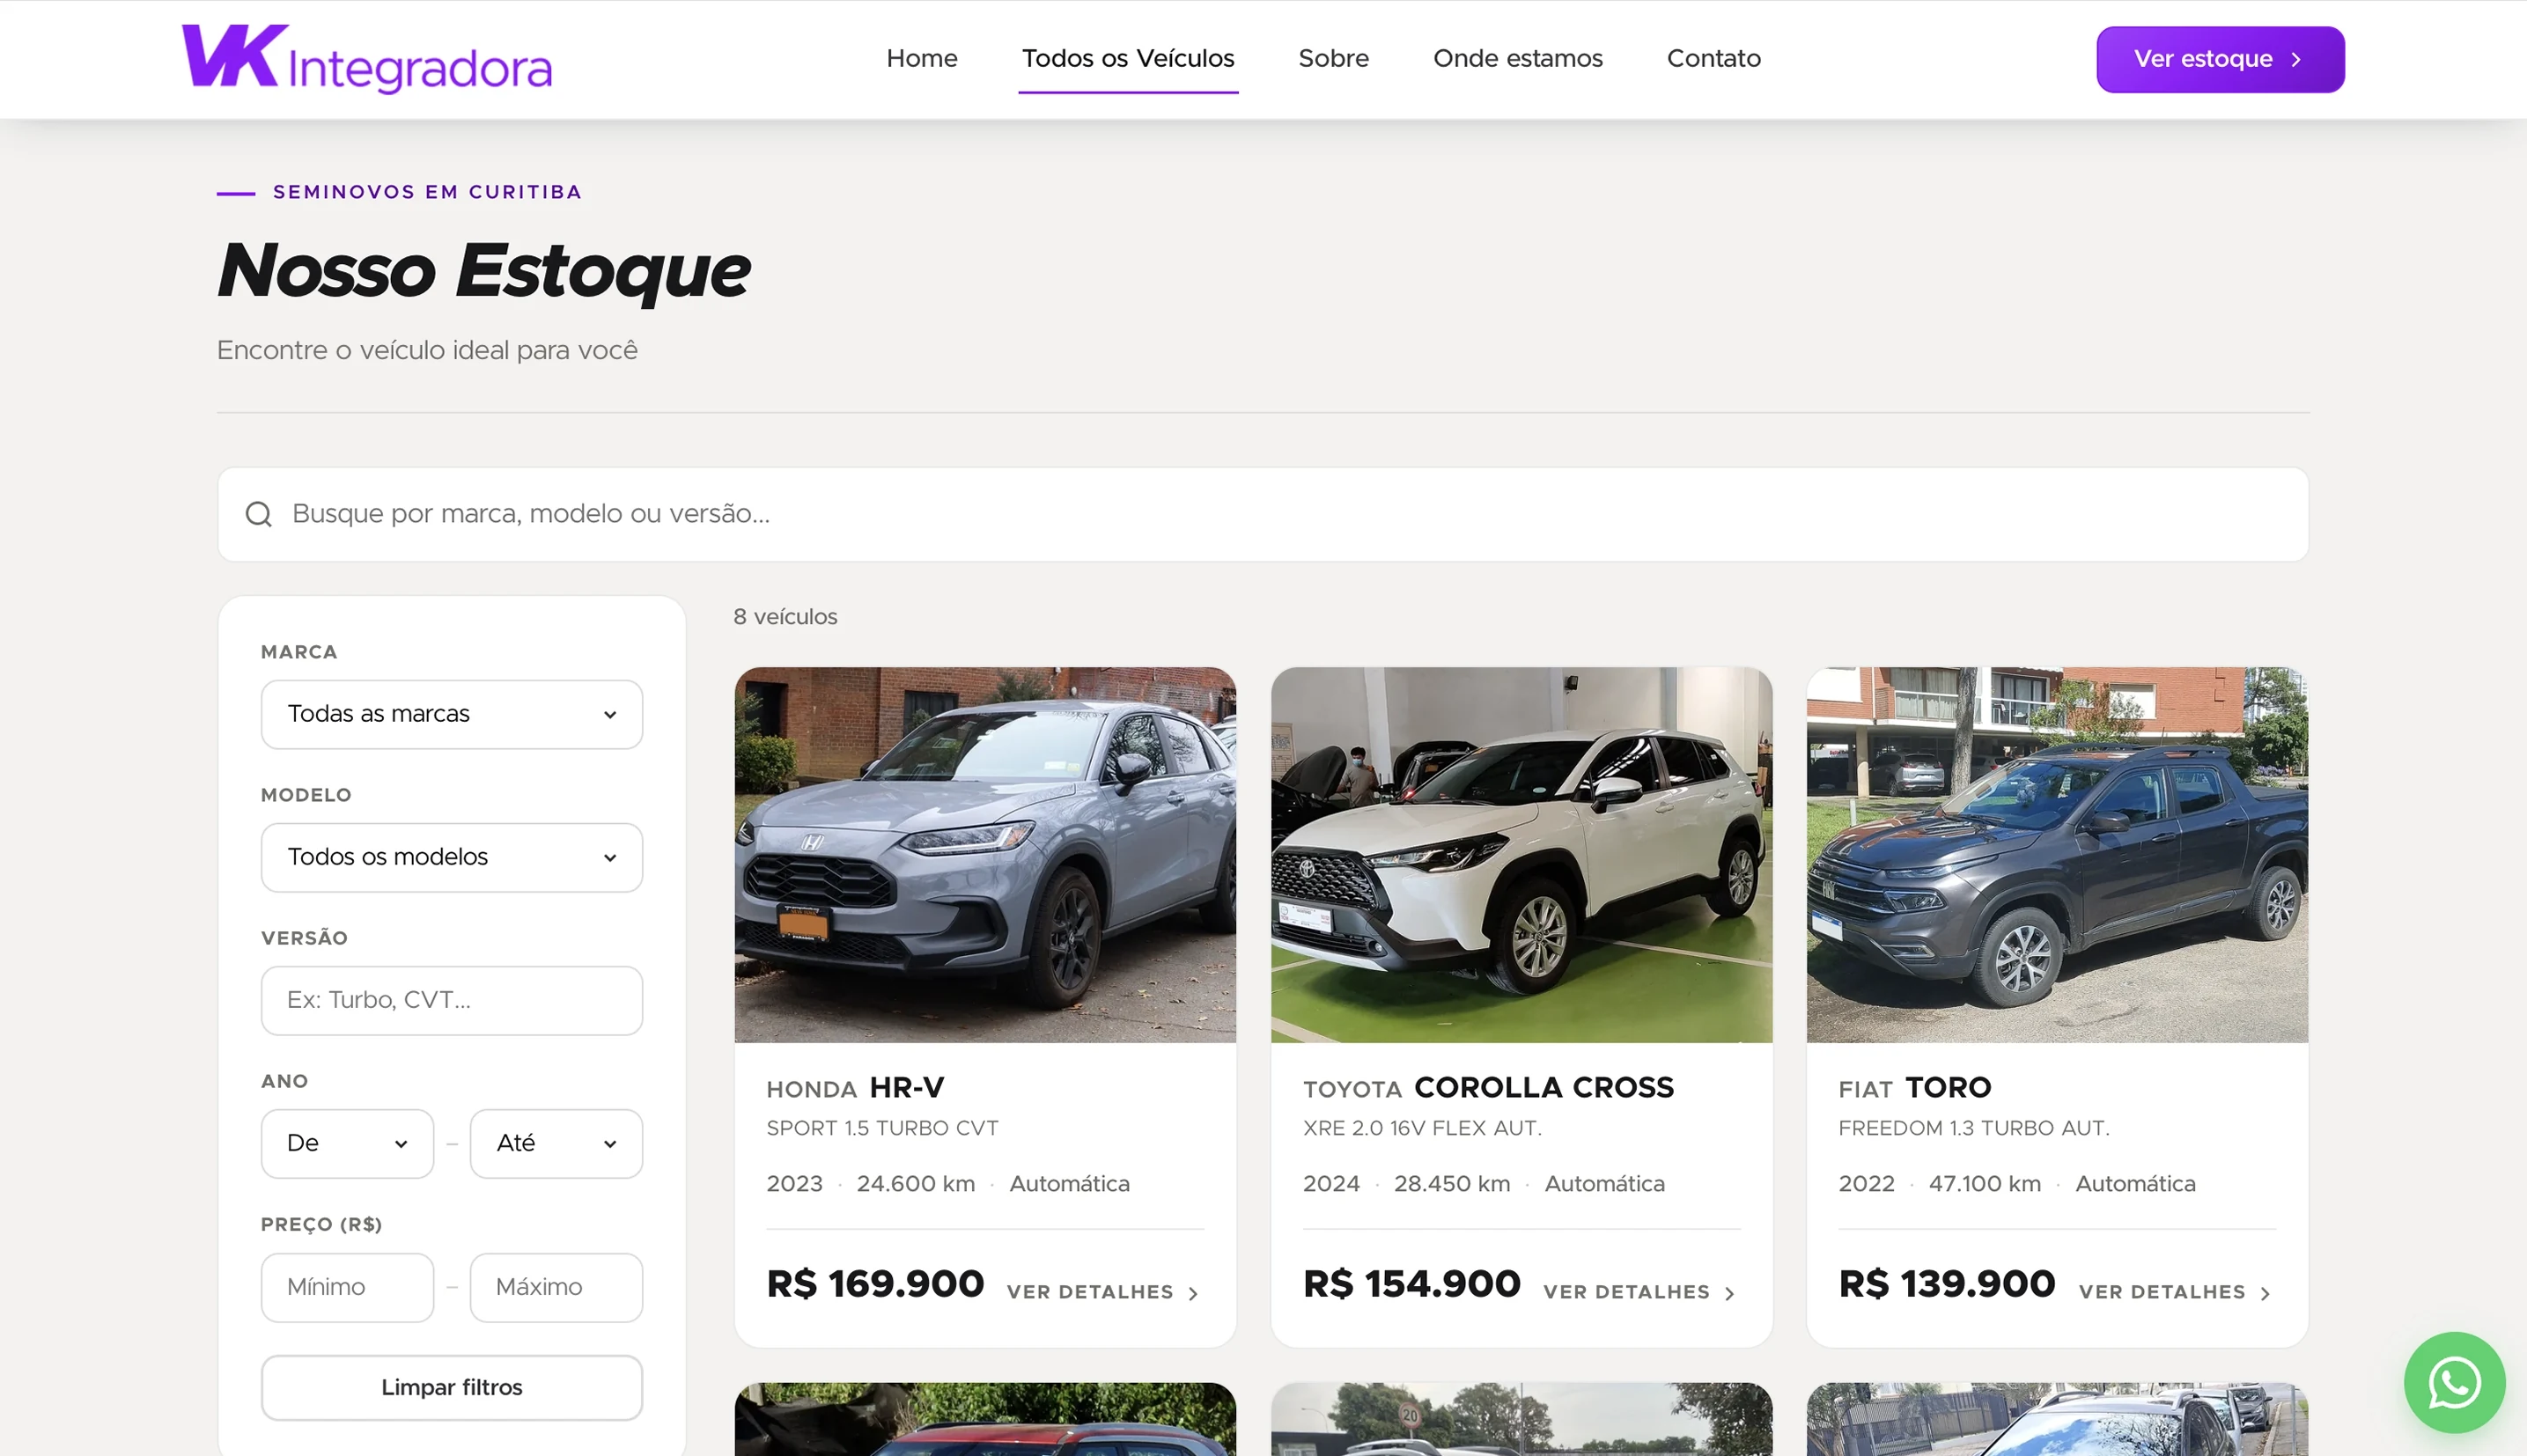Click the search magnifier icon
Image resolution: width=2527 pixels, height=1456 pixels.
pos(259,514)
